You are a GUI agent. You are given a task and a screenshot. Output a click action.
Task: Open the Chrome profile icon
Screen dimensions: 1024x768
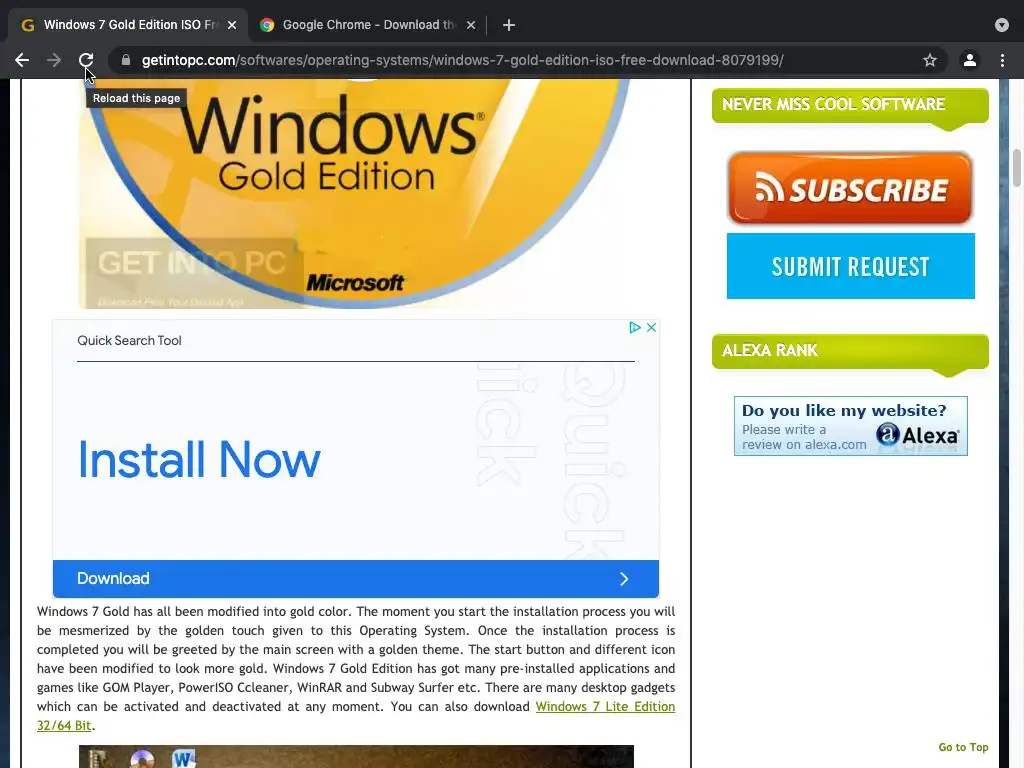point(970,60)
